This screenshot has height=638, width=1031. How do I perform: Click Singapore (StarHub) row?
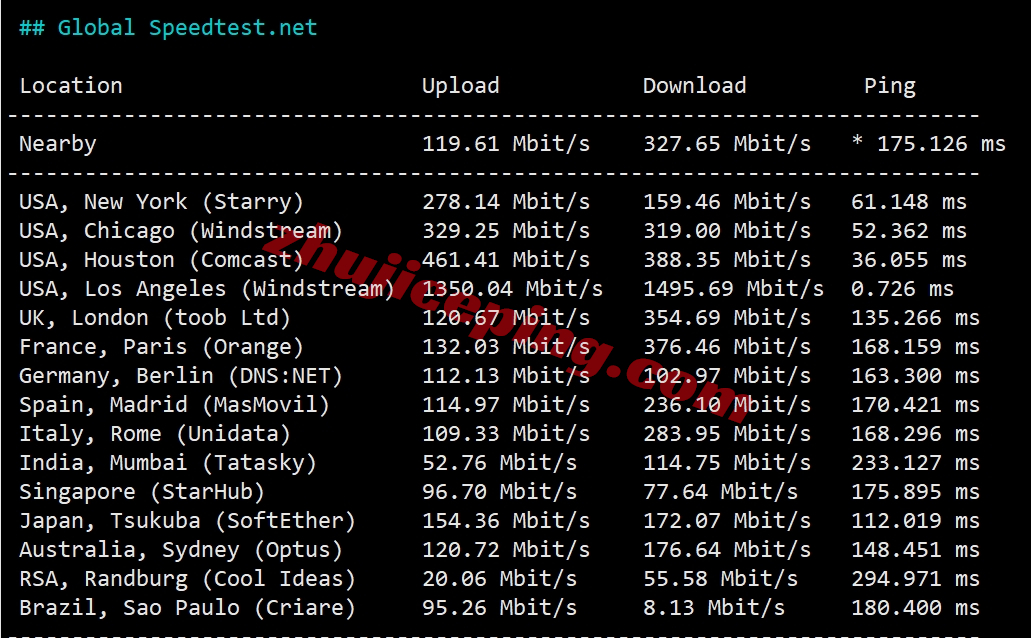pos(499,491)
